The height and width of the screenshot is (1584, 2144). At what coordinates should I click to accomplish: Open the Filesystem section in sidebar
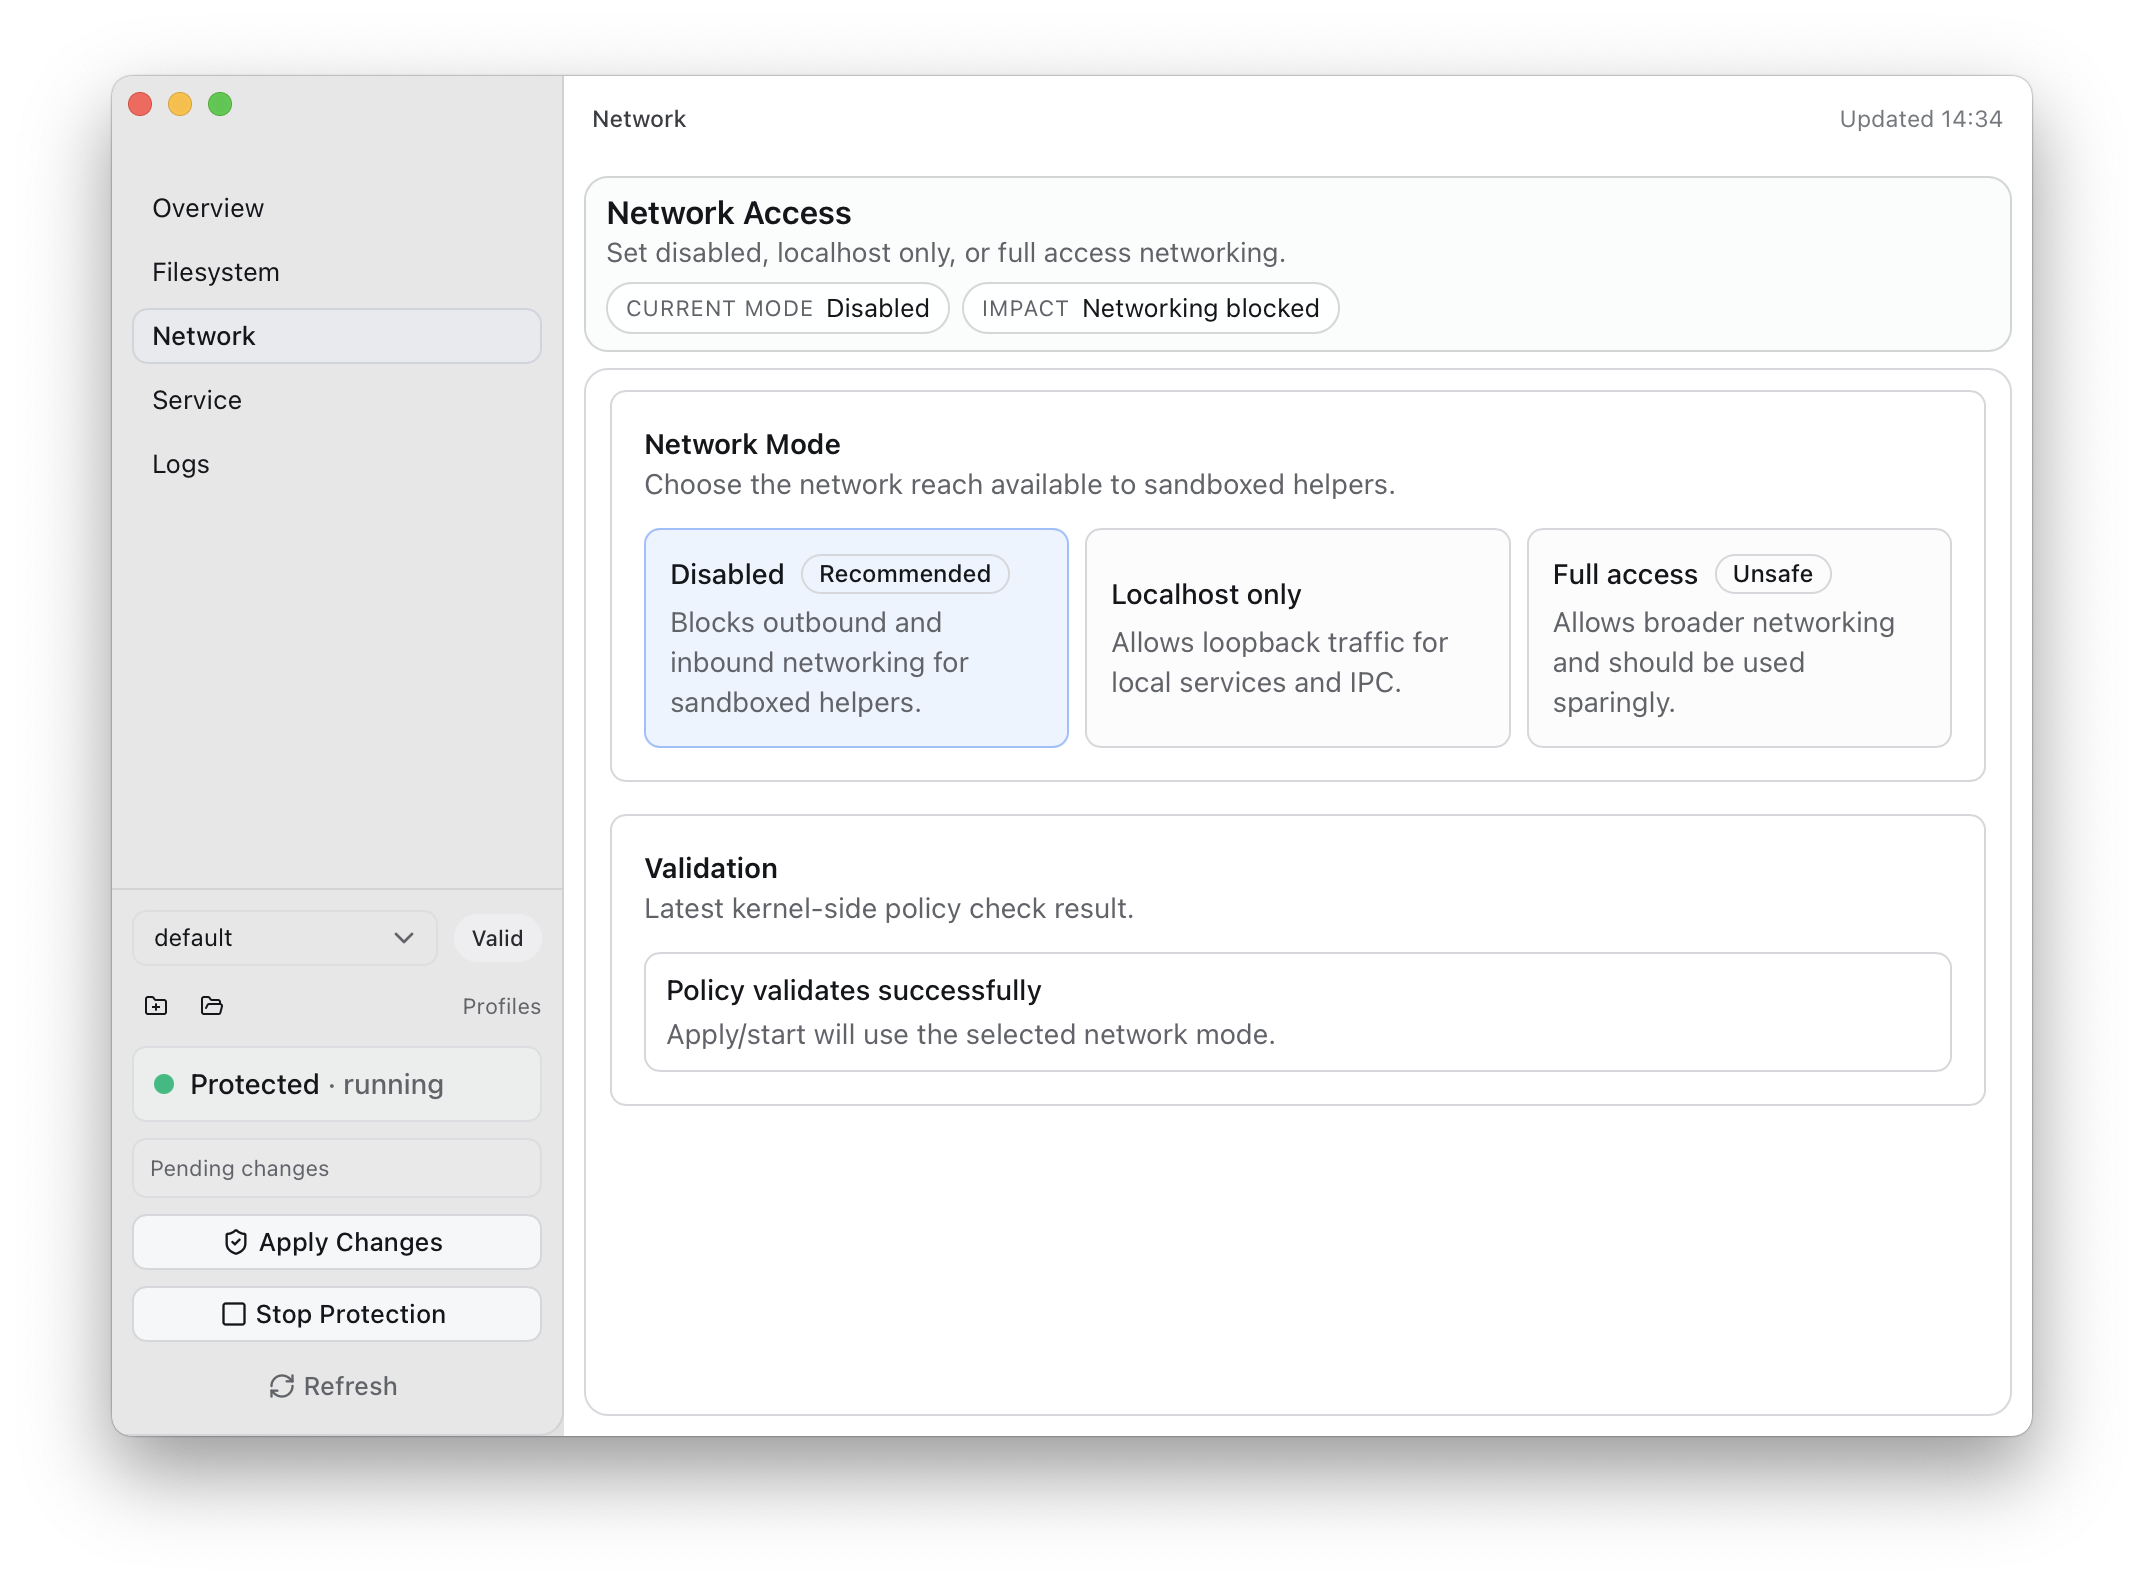coord(216,272)
